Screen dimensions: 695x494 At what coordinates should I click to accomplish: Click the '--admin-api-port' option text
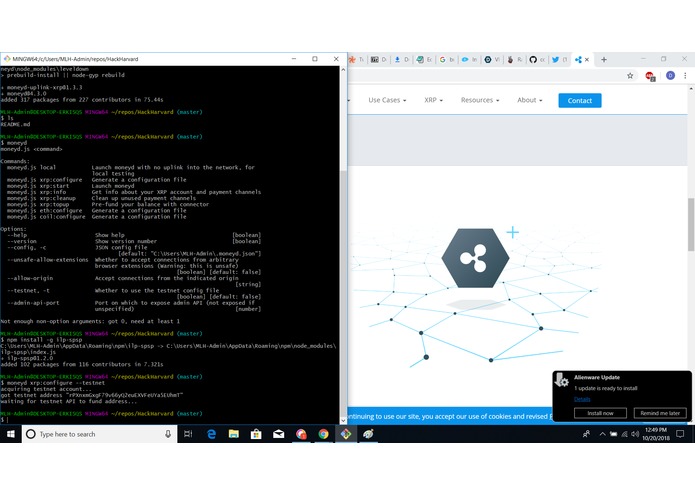click(33, 303)
